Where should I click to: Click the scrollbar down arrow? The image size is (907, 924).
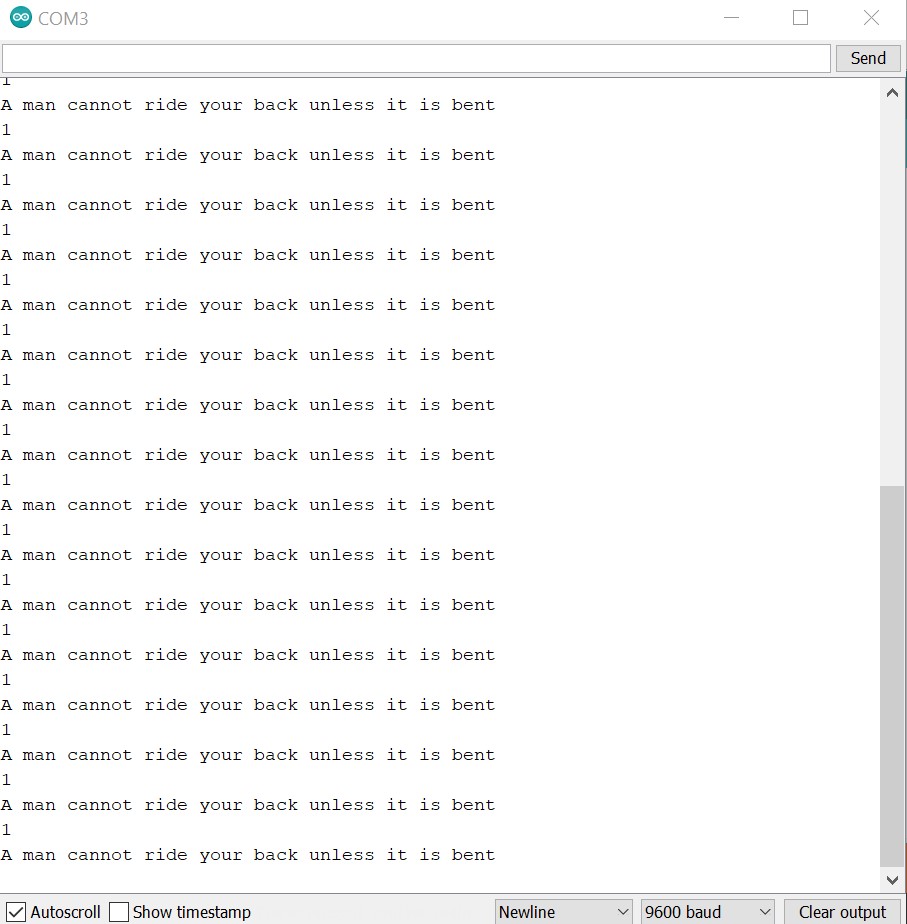click(892, 880)
